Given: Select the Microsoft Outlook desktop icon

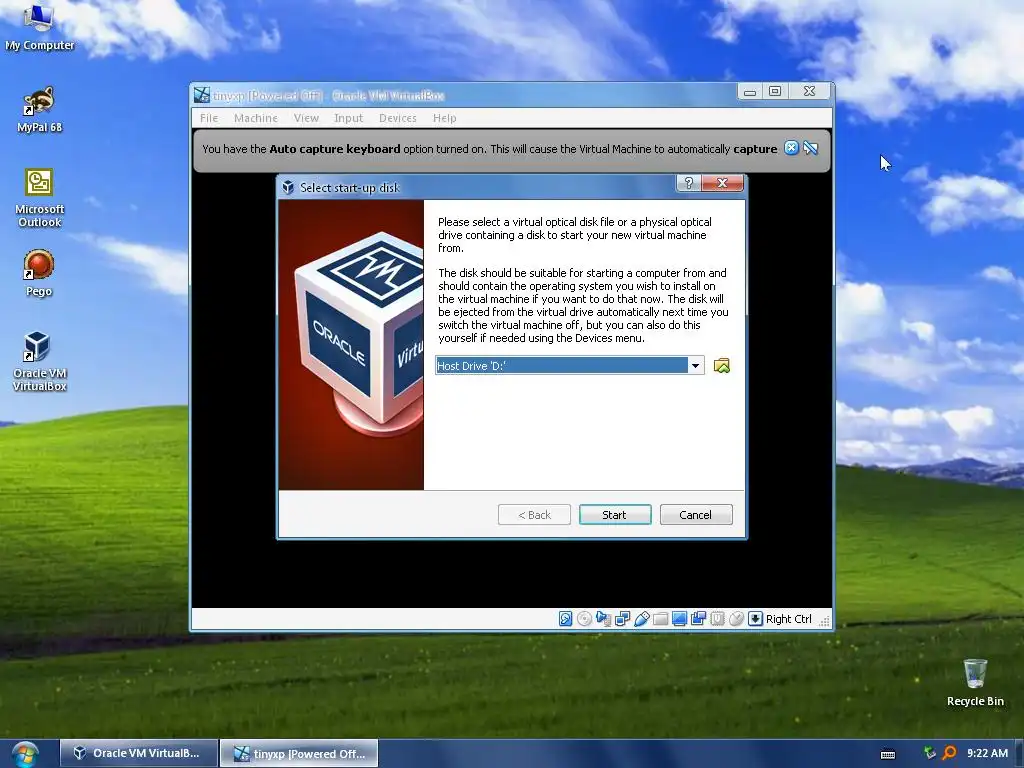Looking at the screenshot, I should 39,199.
